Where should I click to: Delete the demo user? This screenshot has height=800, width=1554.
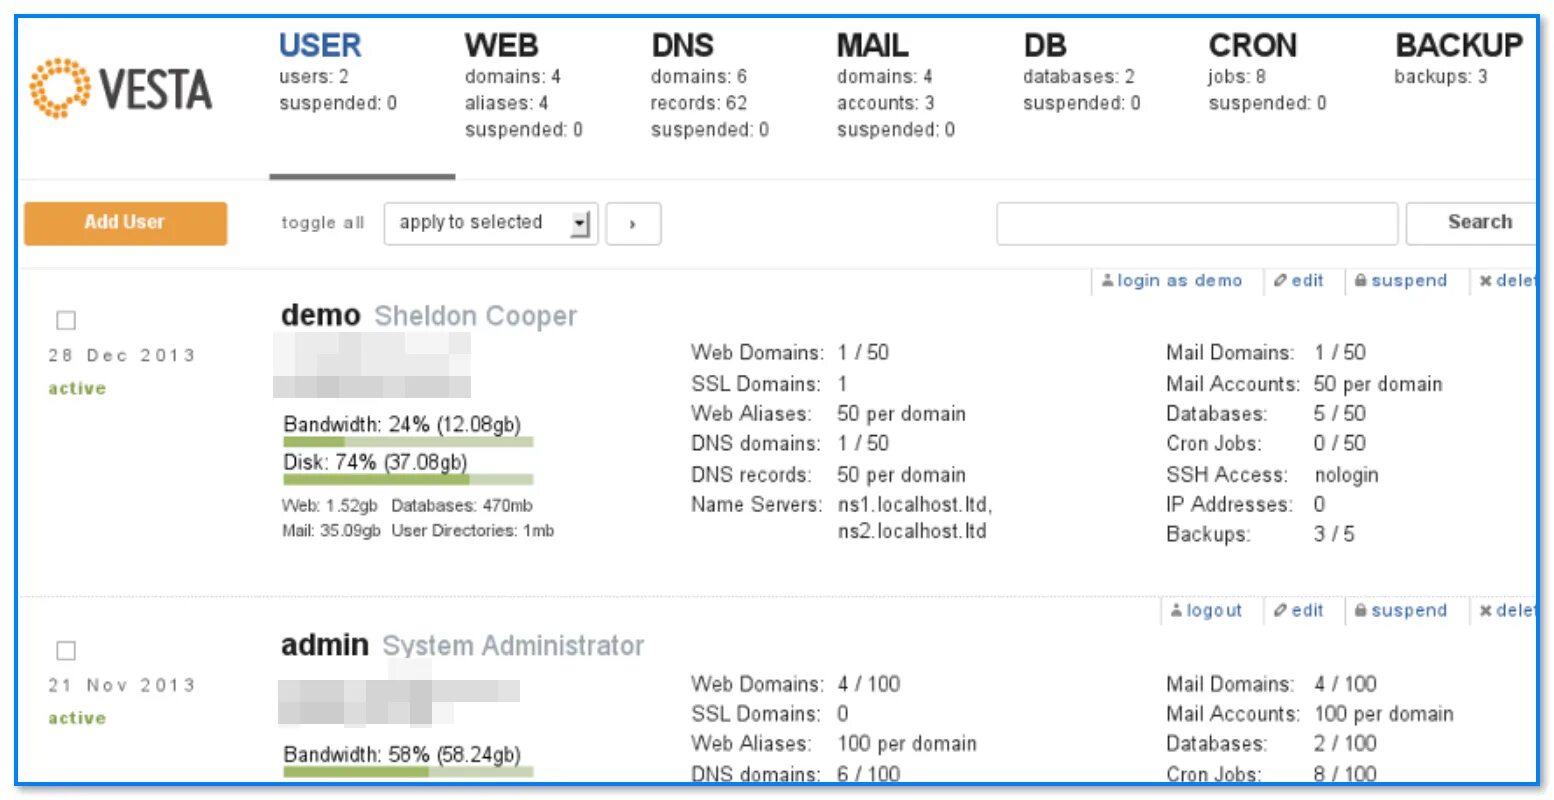point(1507,281)
